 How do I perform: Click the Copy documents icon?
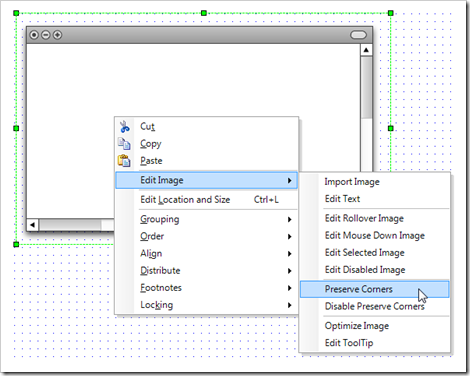(124, 144)
